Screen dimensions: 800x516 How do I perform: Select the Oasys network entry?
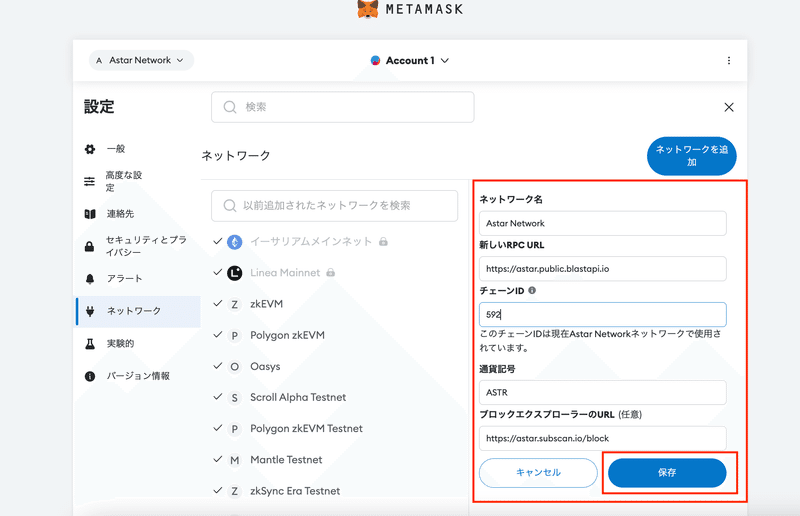click(x=265, y=367)
